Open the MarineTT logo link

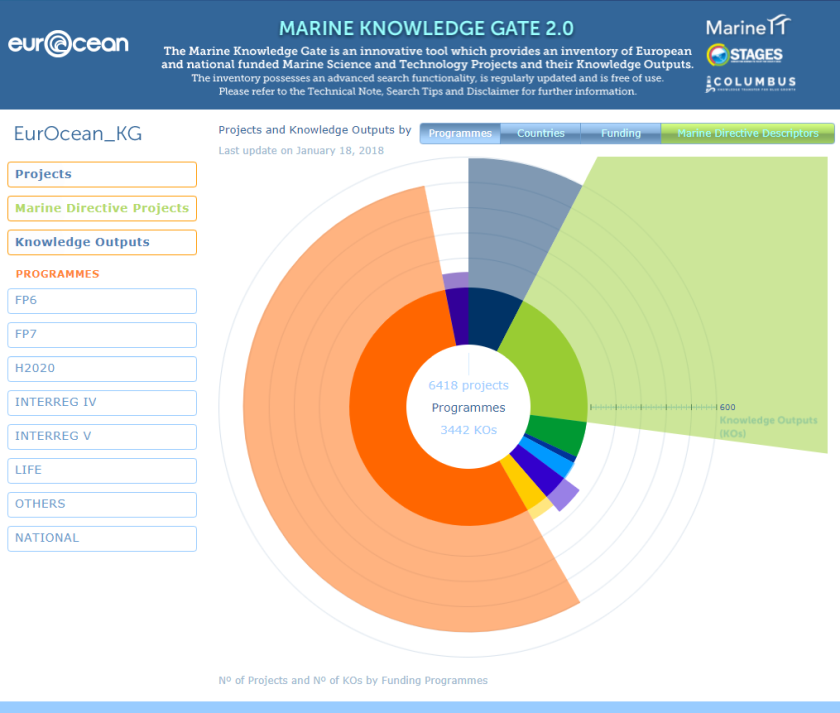748,26
